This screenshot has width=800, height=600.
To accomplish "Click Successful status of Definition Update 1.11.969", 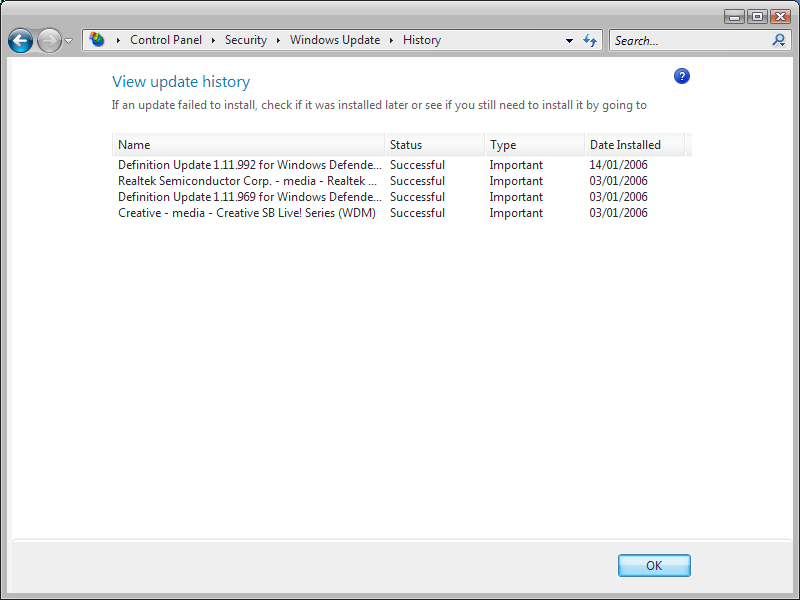I will (417, 197).
